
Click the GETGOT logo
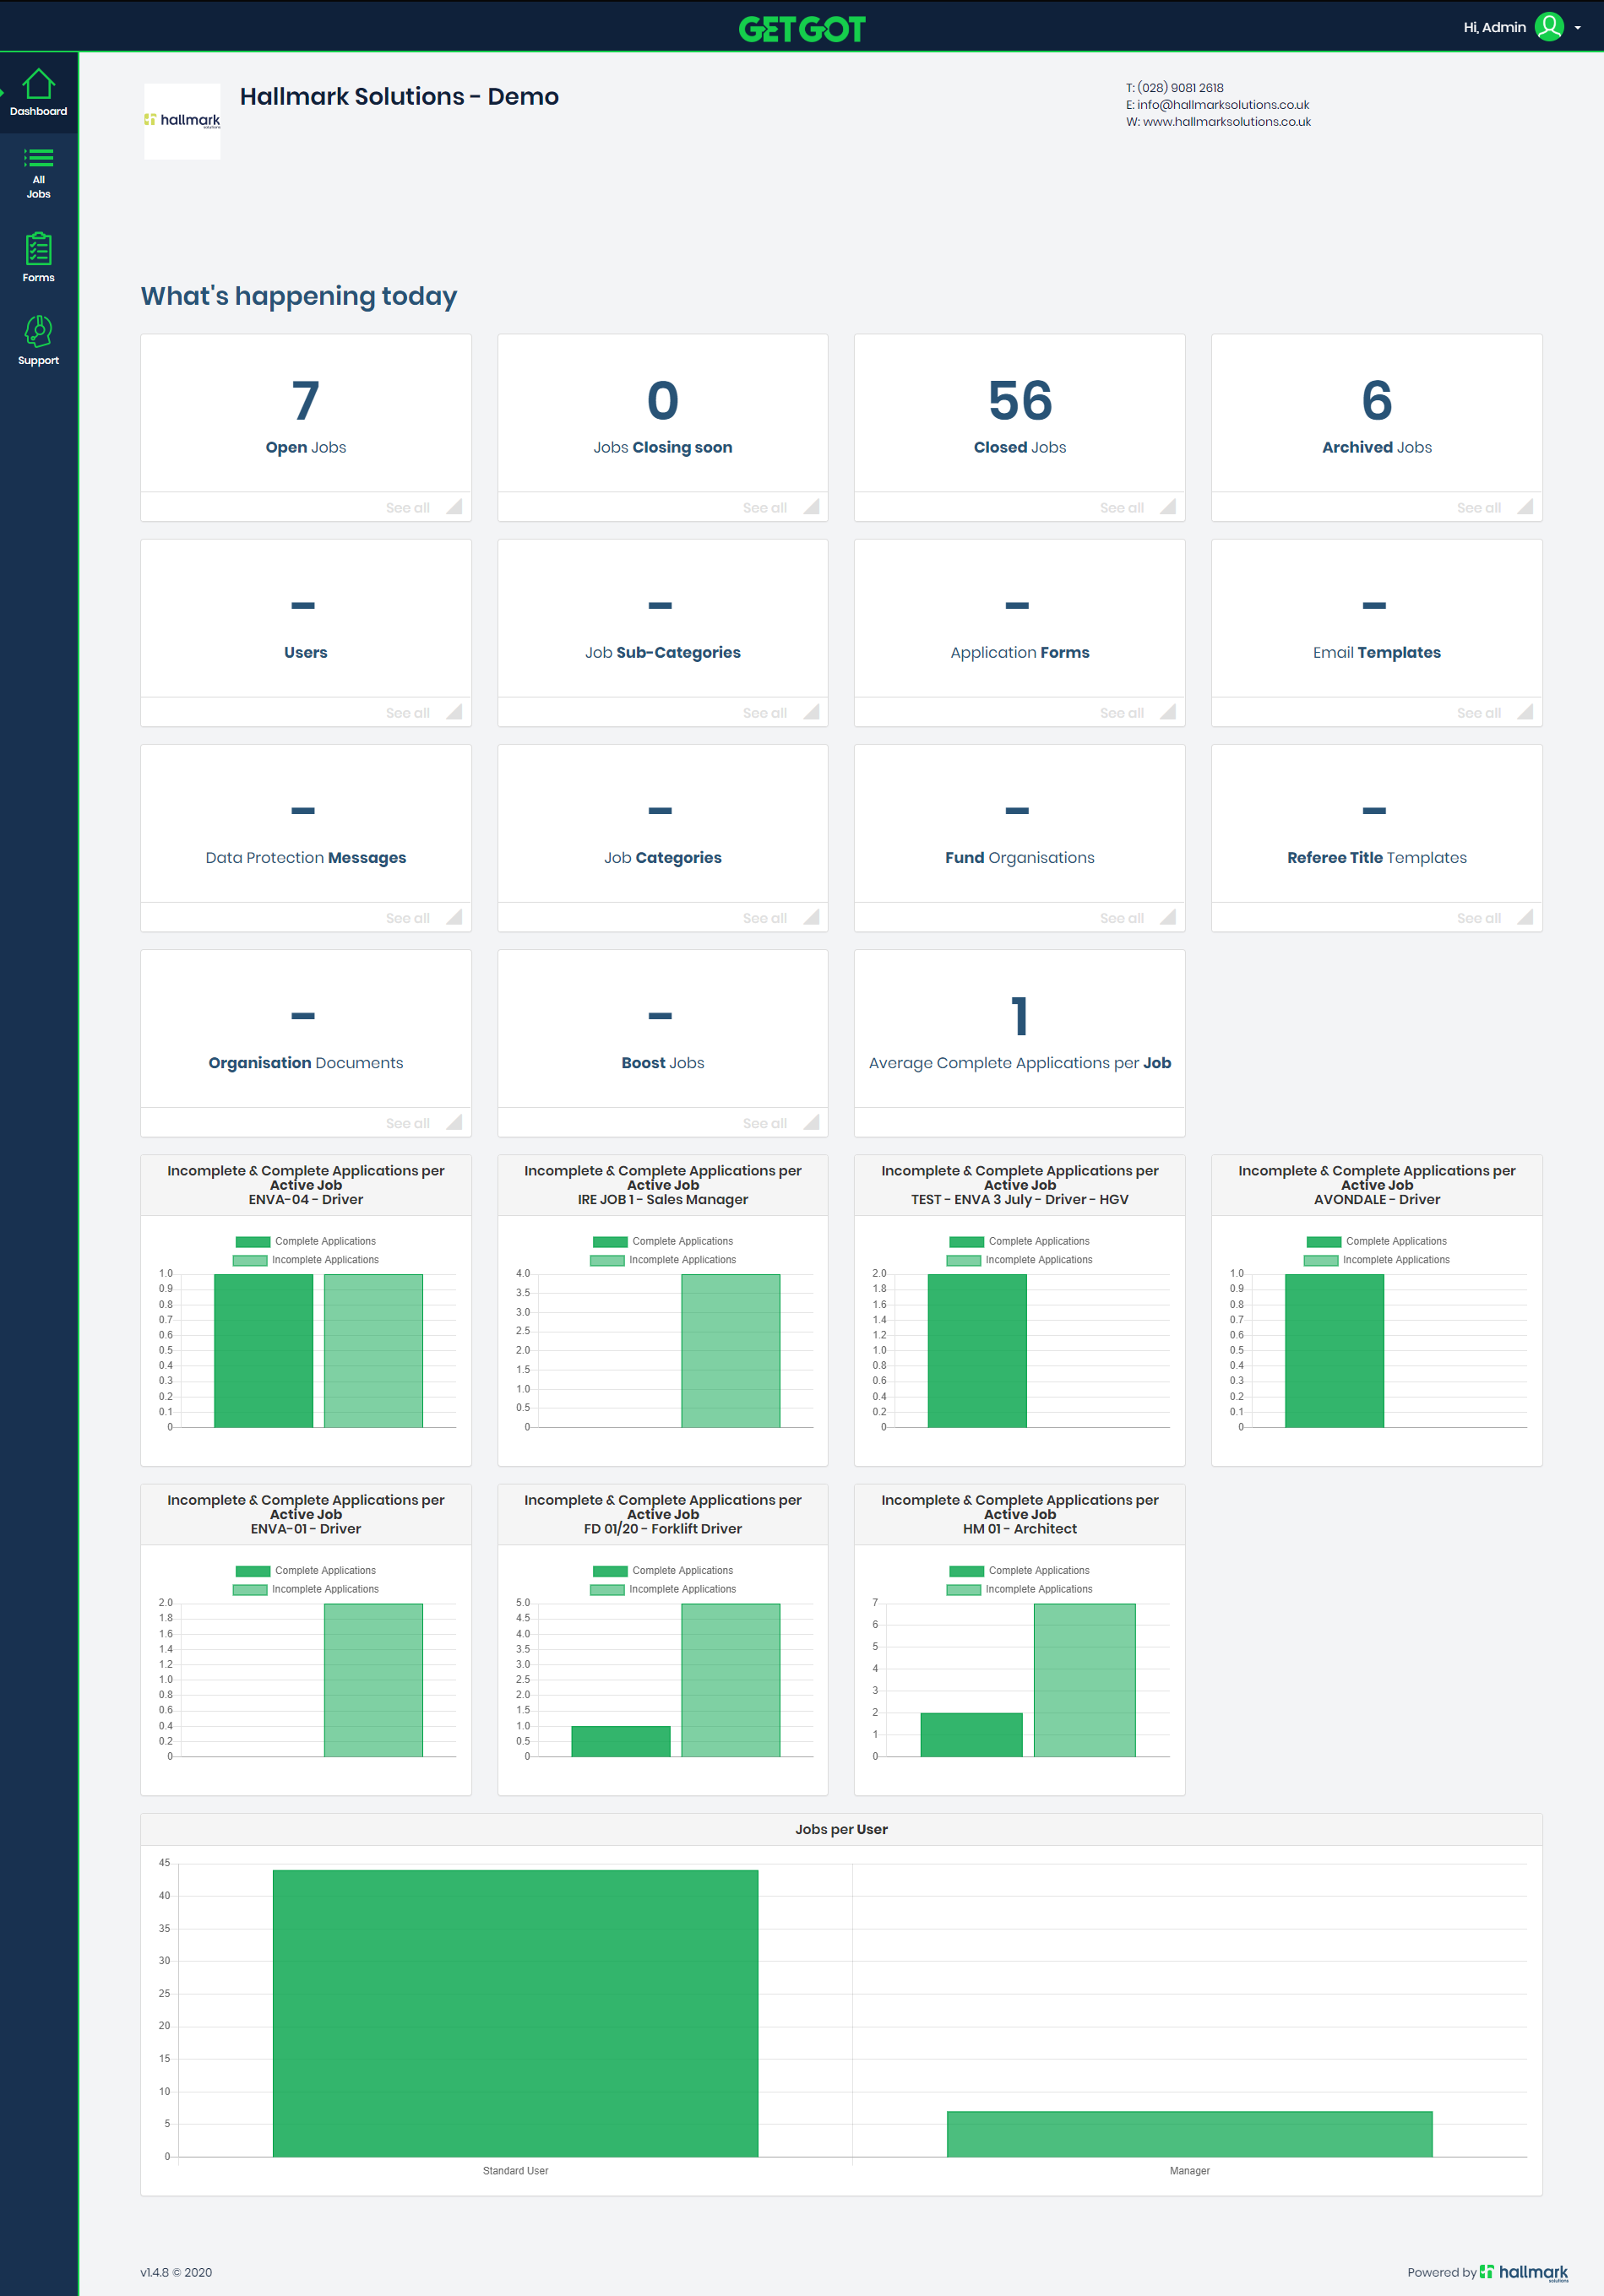coord(802,29)
